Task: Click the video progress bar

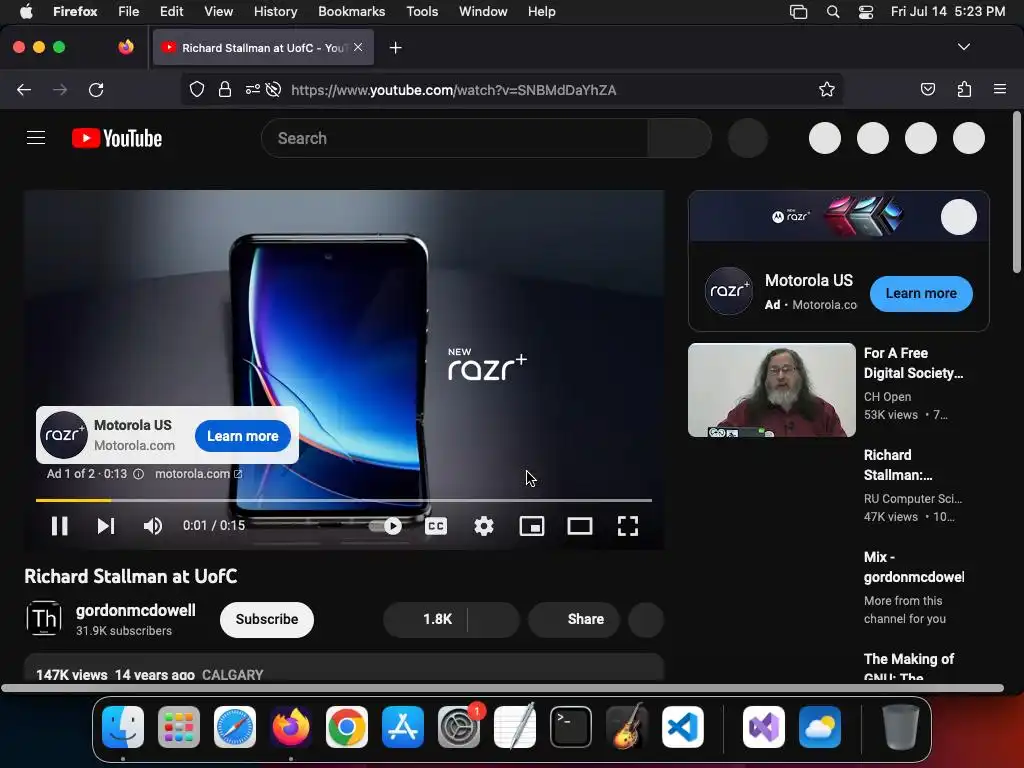Action: (x=344, y=500)
